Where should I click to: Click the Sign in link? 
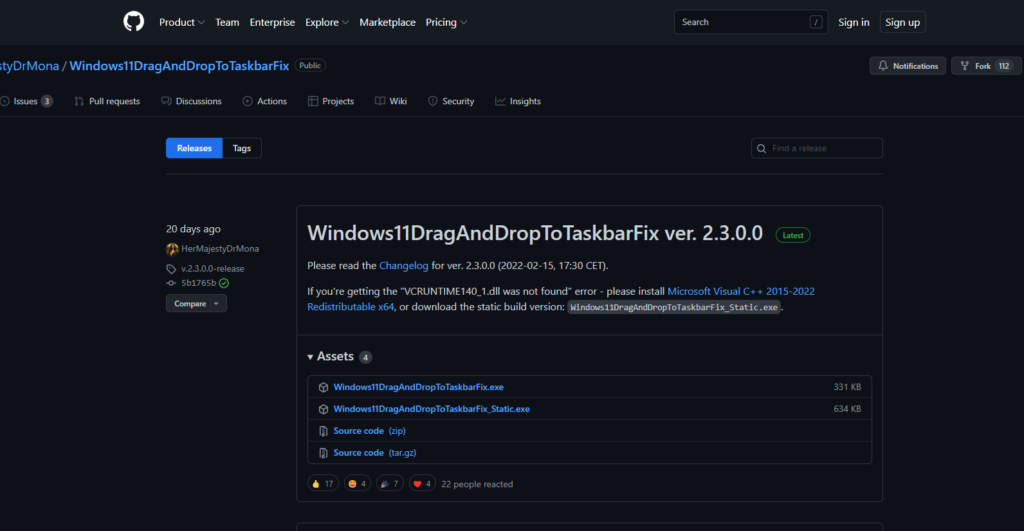854,22
